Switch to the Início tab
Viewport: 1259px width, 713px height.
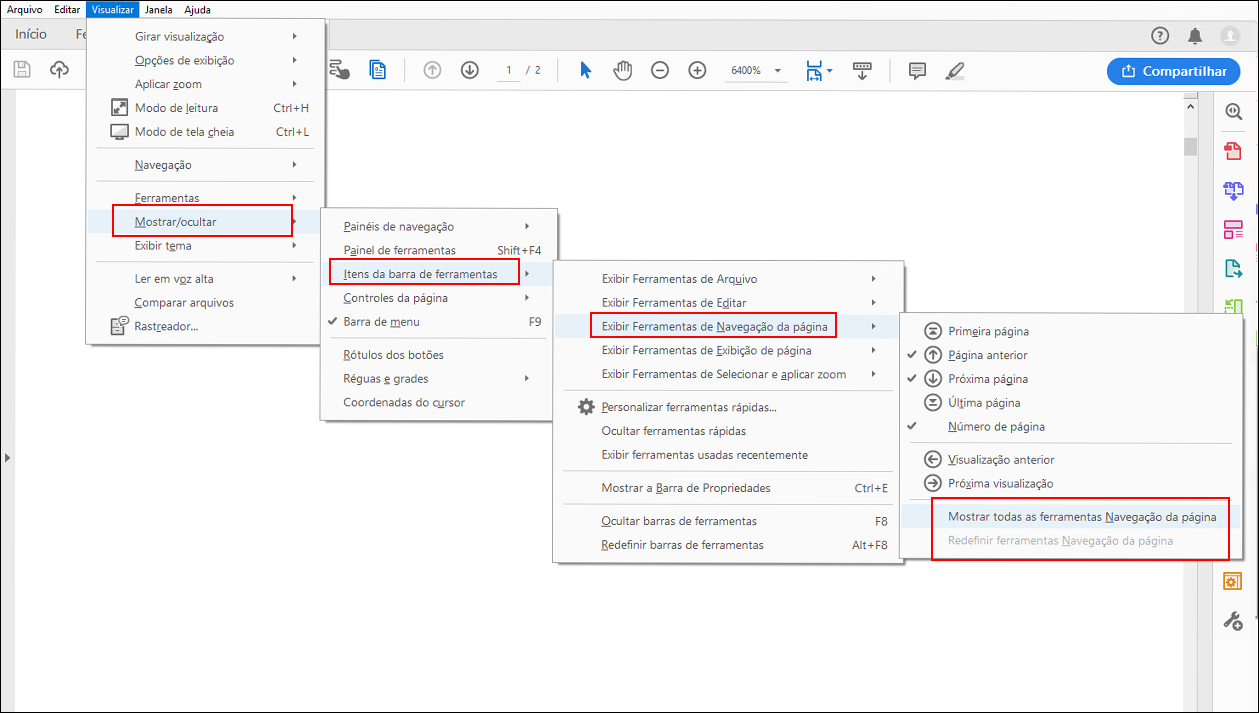(30, 33)
